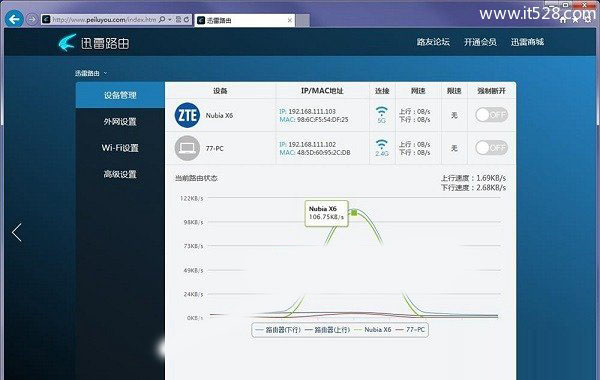Click the green data point on chart
The image size is (600, 380).
click(x=354, y=212)
